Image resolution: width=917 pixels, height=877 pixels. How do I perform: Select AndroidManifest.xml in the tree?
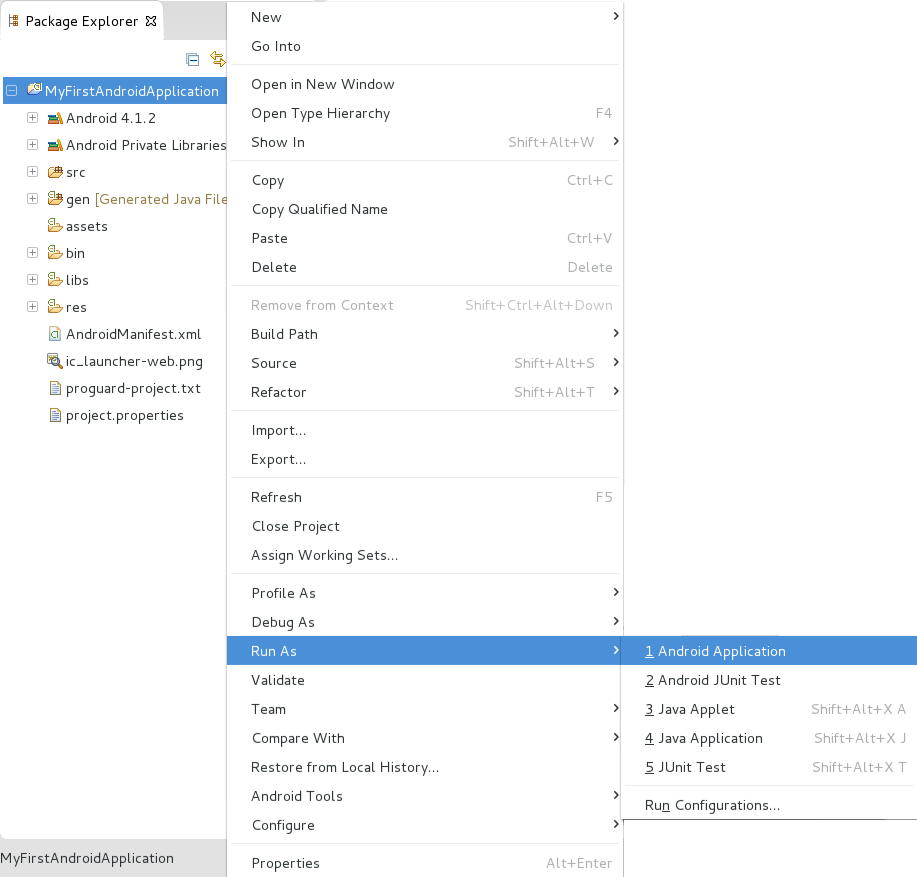(133, 334)
